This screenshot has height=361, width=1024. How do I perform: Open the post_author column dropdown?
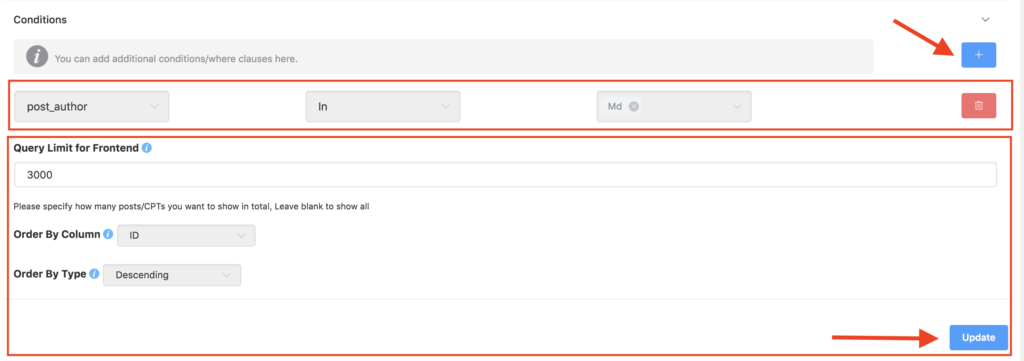pos(92,106)
